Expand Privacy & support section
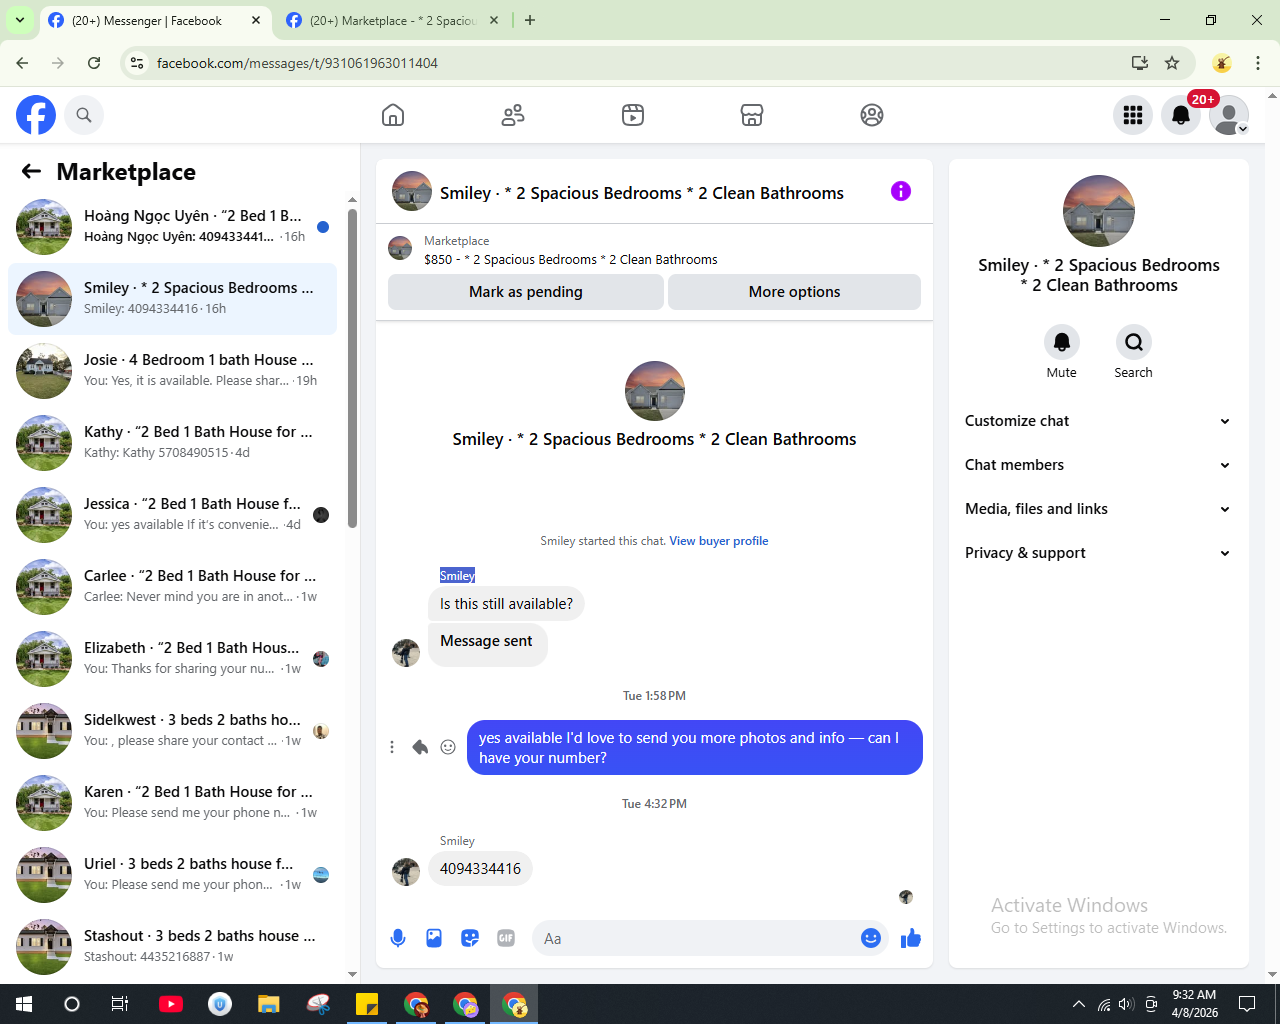Viewport: 1280px width, 1024px height. pyautogui.click(x=1097, y=553)
